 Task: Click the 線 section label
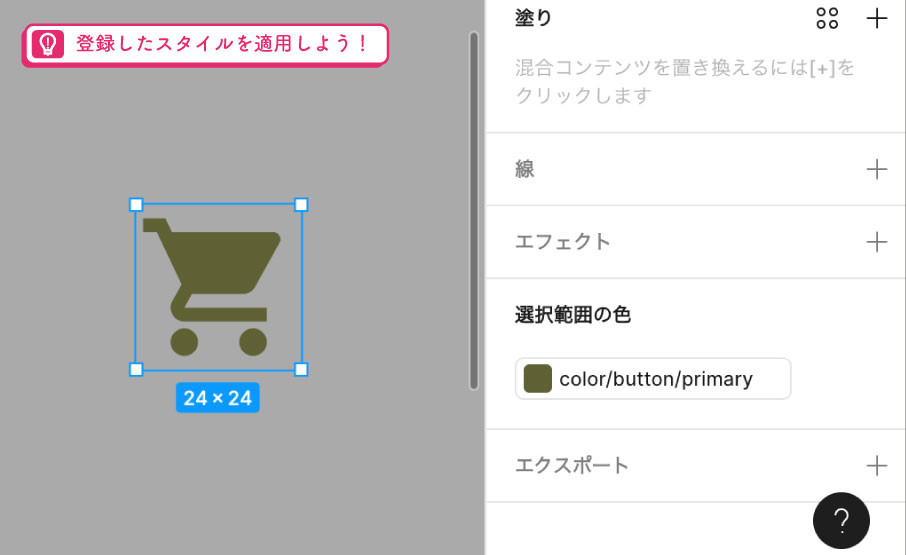(525, 169)
